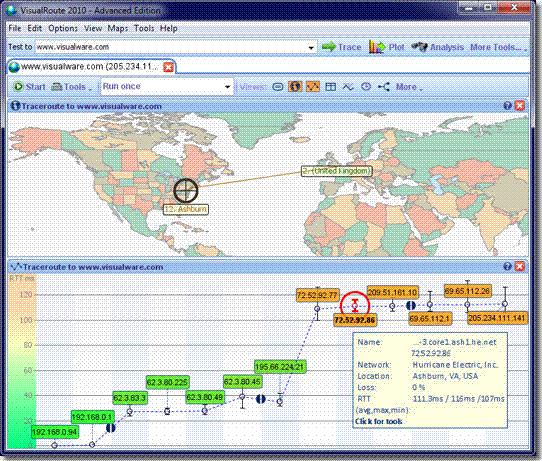Click the 2: (United Kingdom) map label
This screenshot has height=461, width=542.
point(337,171)
